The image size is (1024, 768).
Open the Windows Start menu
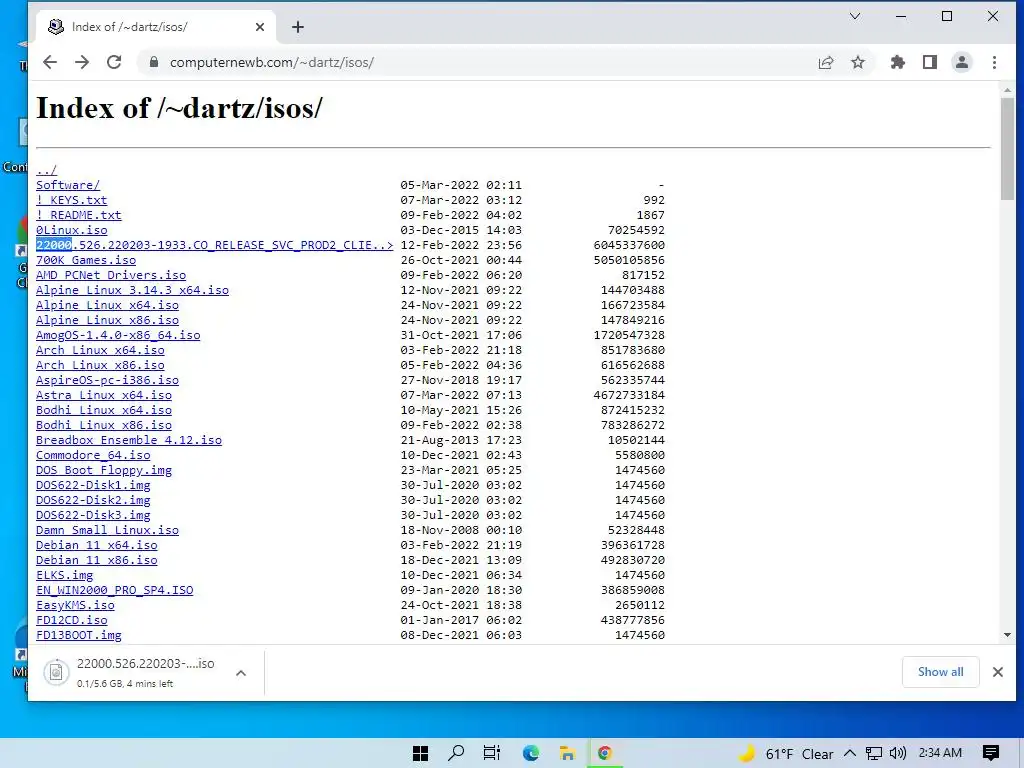[x=421, y=753]
